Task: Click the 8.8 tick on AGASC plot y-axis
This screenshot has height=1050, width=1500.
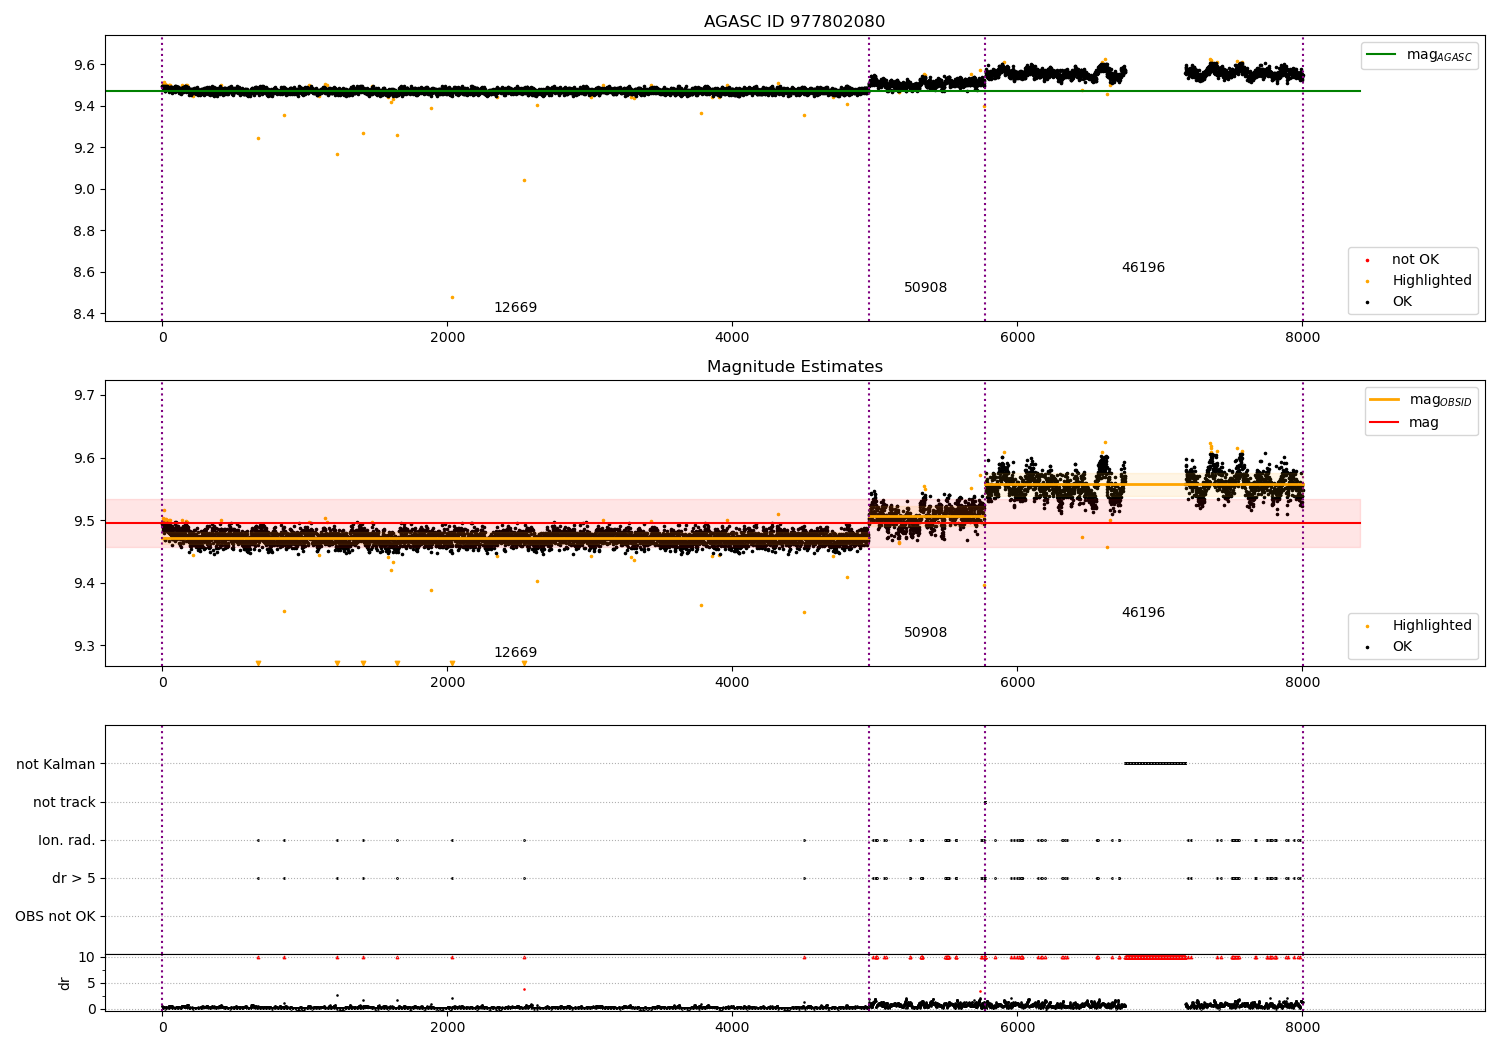Action: tap(84, 231)
